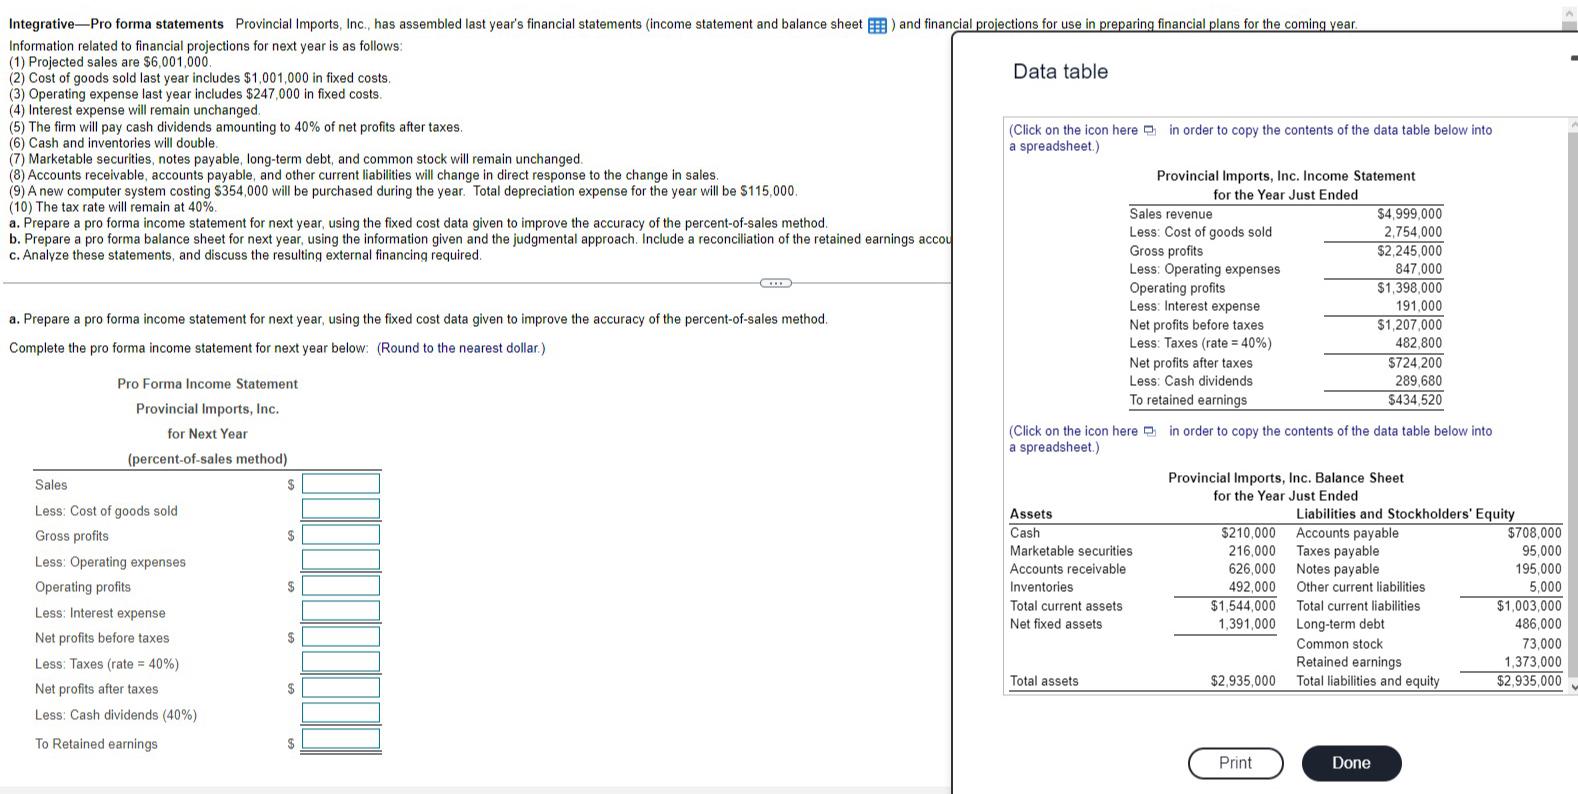Click the Pro Forma Income Statement heading

[x=207, y=384]
